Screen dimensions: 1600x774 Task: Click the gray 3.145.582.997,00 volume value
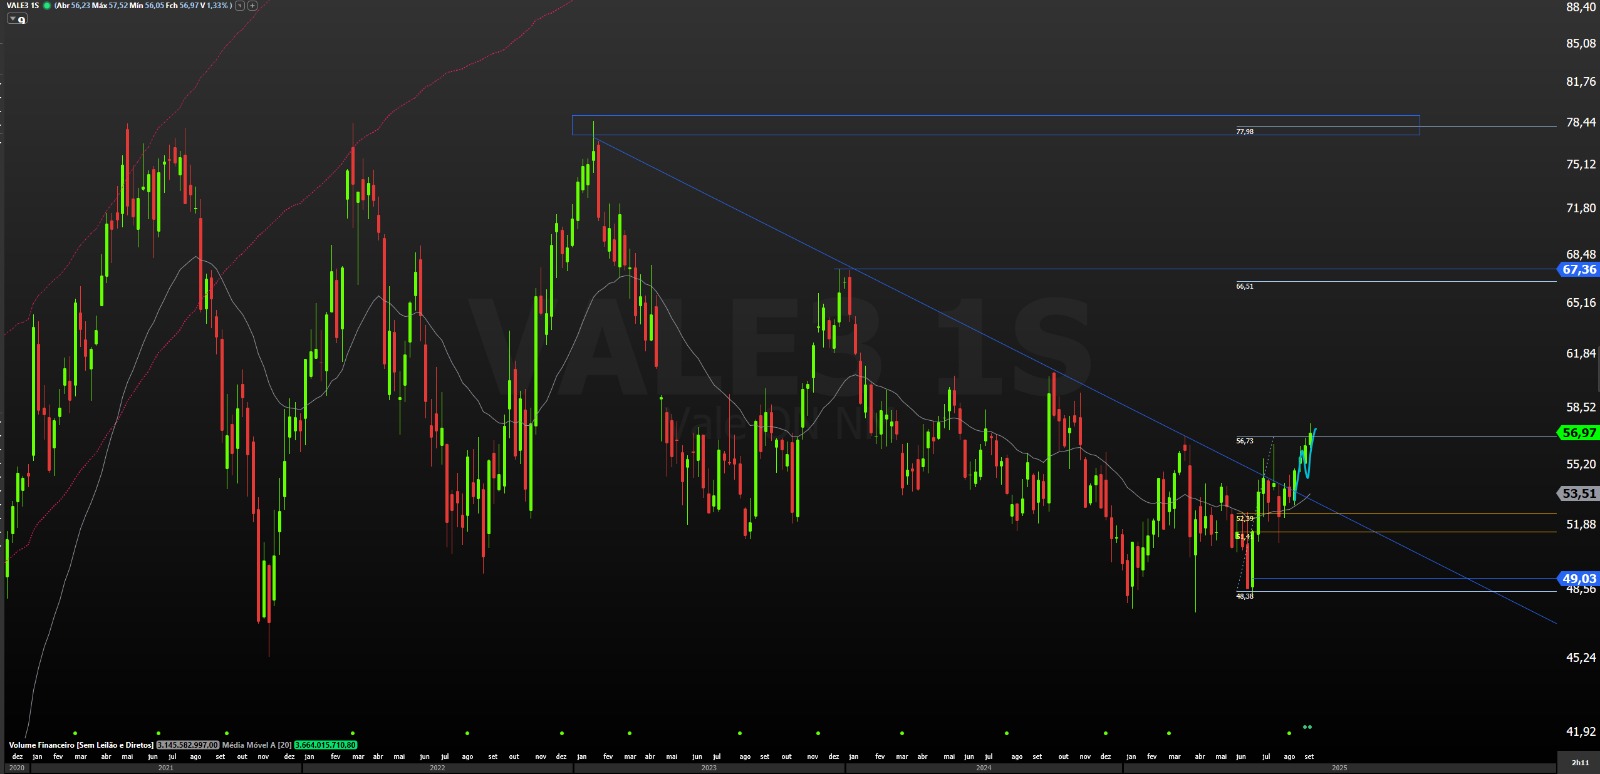pyautogui.click(x=187, y=745)
